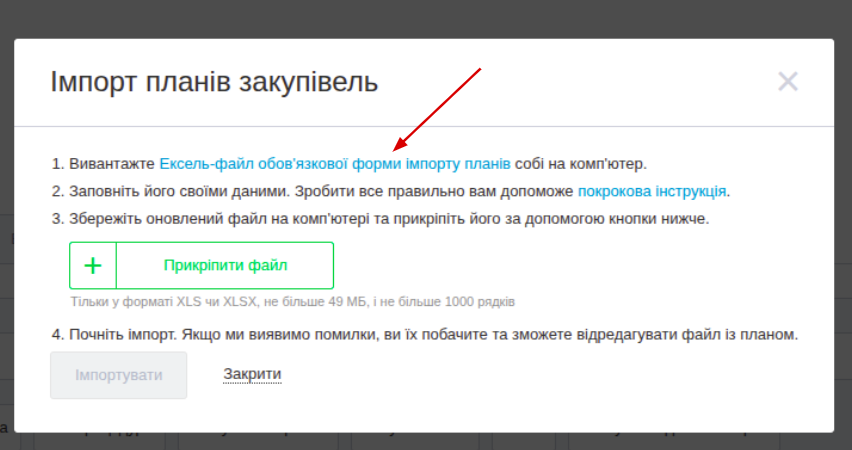This screenshot has height=450, width=852.
Task: Dismiss the dialog via the "Закрити" link
Action: click(252, 374)
